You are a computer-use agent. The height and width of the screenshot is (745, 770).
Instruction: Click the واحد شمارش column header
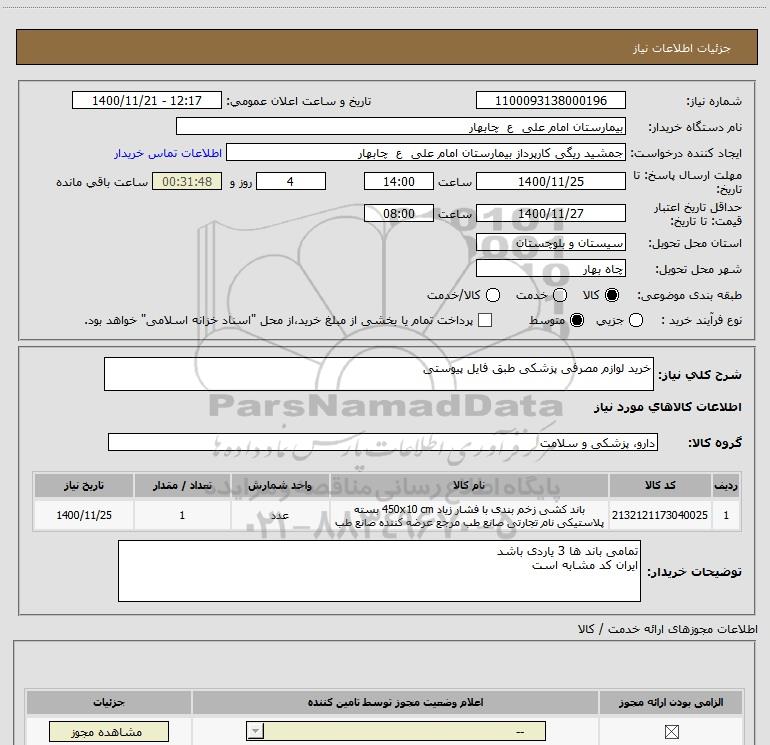[x=280, y=485]
